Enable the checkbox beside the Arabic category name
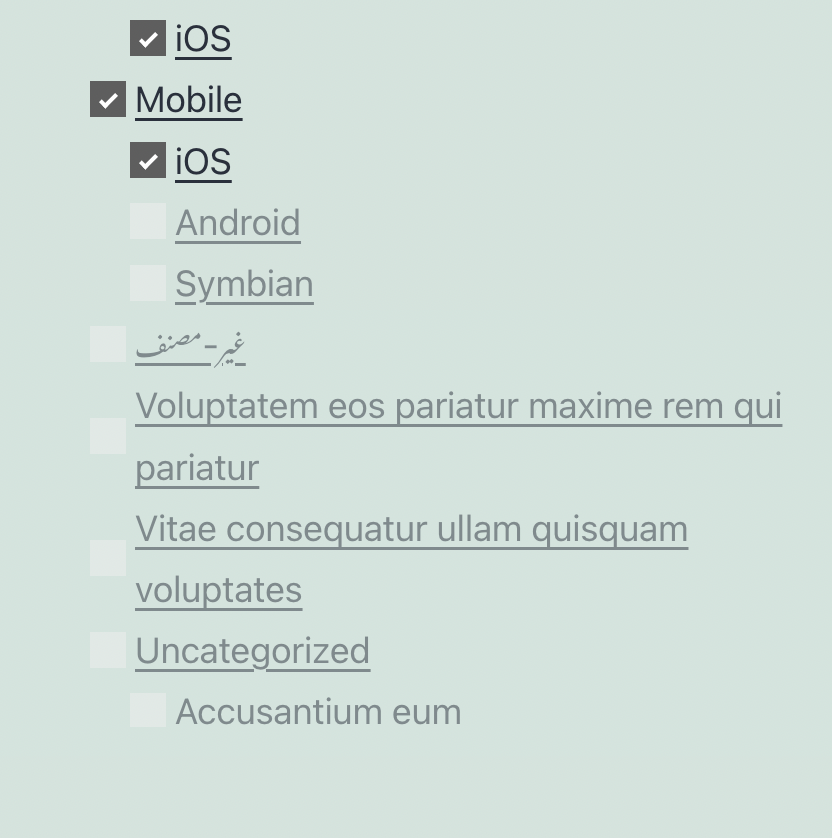The image size is (832, 838). point(108,343)
